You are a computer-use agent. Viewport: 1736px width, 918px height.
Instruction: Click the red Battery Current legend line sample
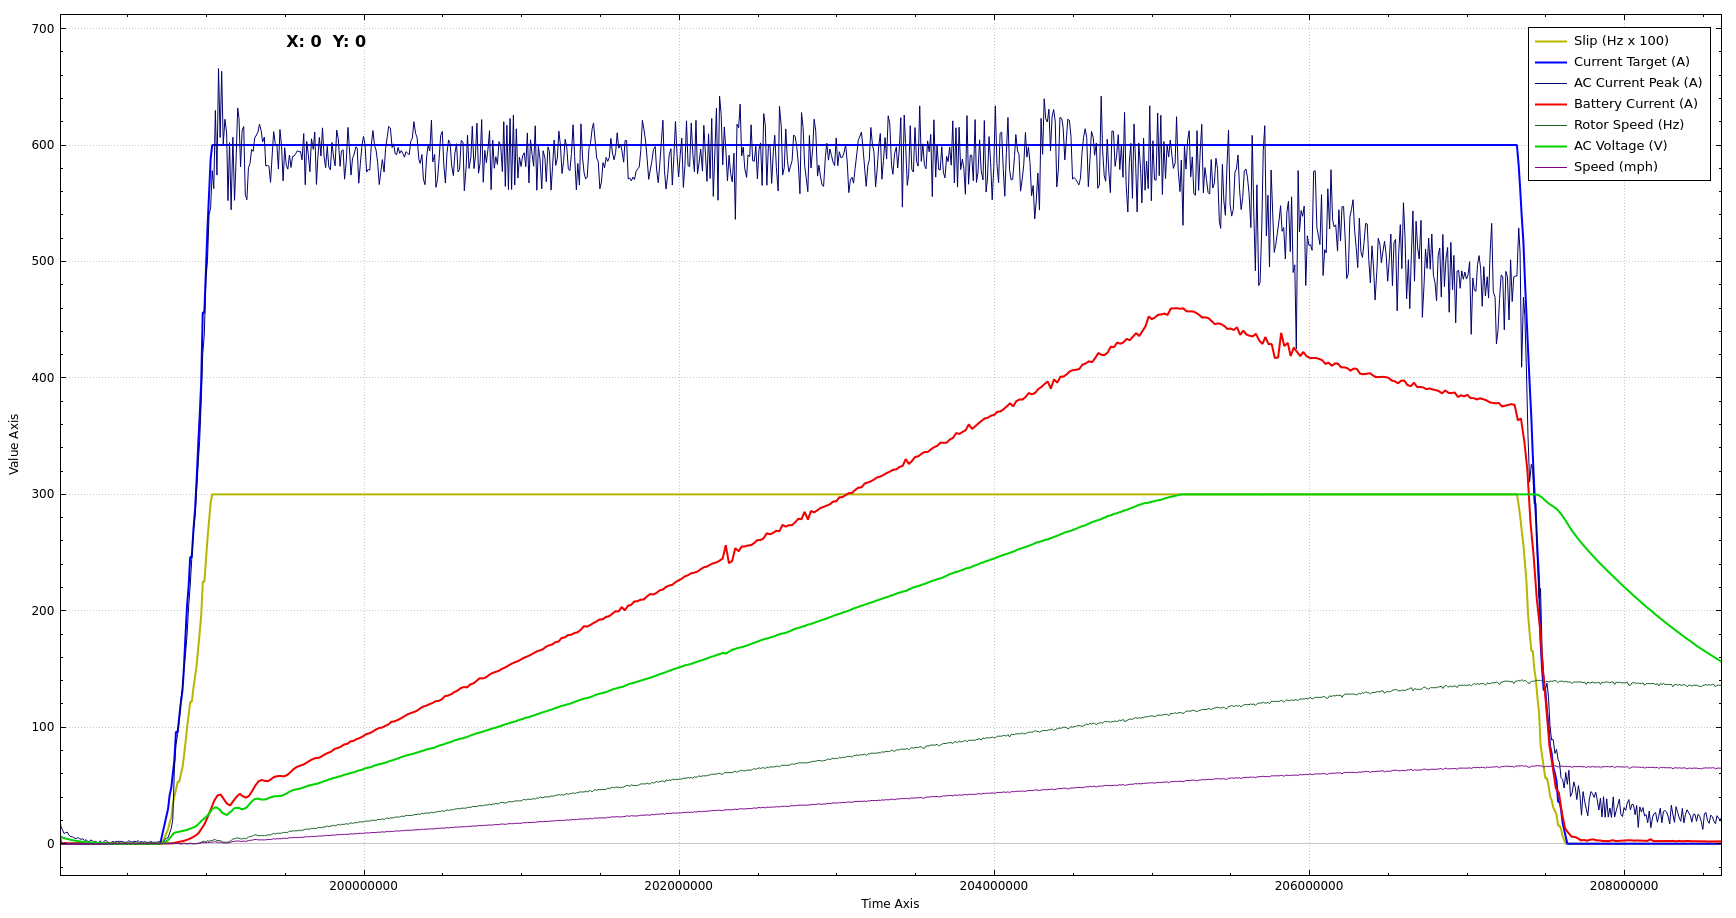pos(1551,104)
